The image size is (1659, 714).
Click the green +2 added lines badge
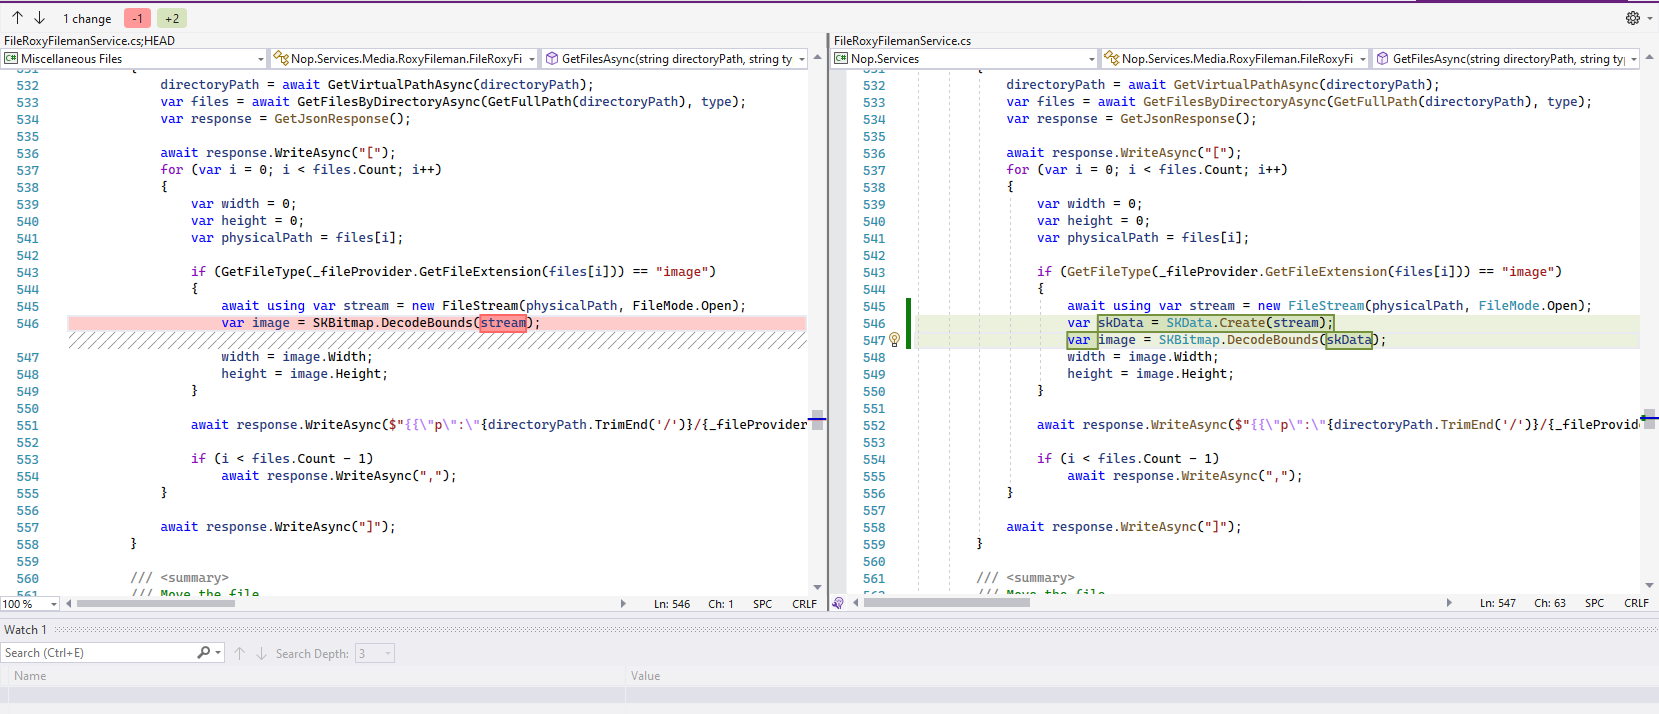[172, 18]
